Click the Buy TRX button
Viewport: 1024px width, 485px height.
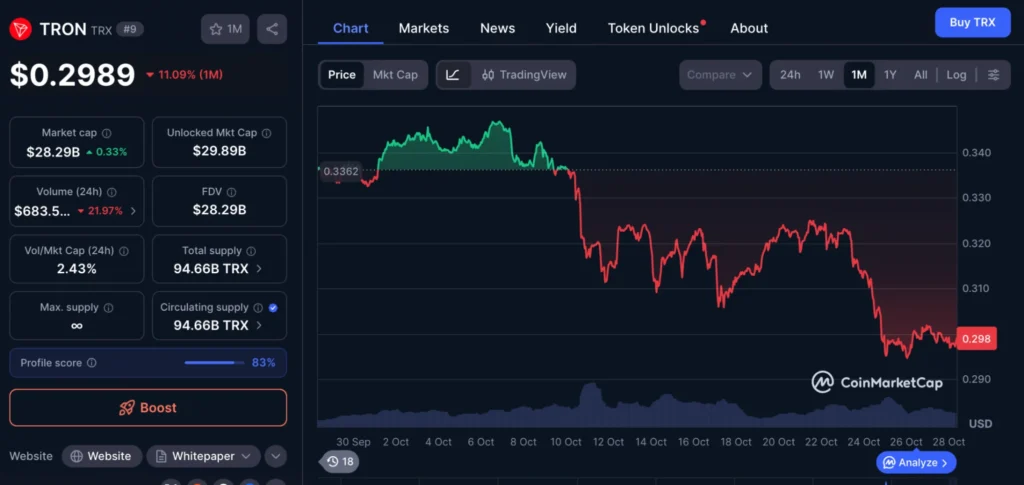coord(972,22)
